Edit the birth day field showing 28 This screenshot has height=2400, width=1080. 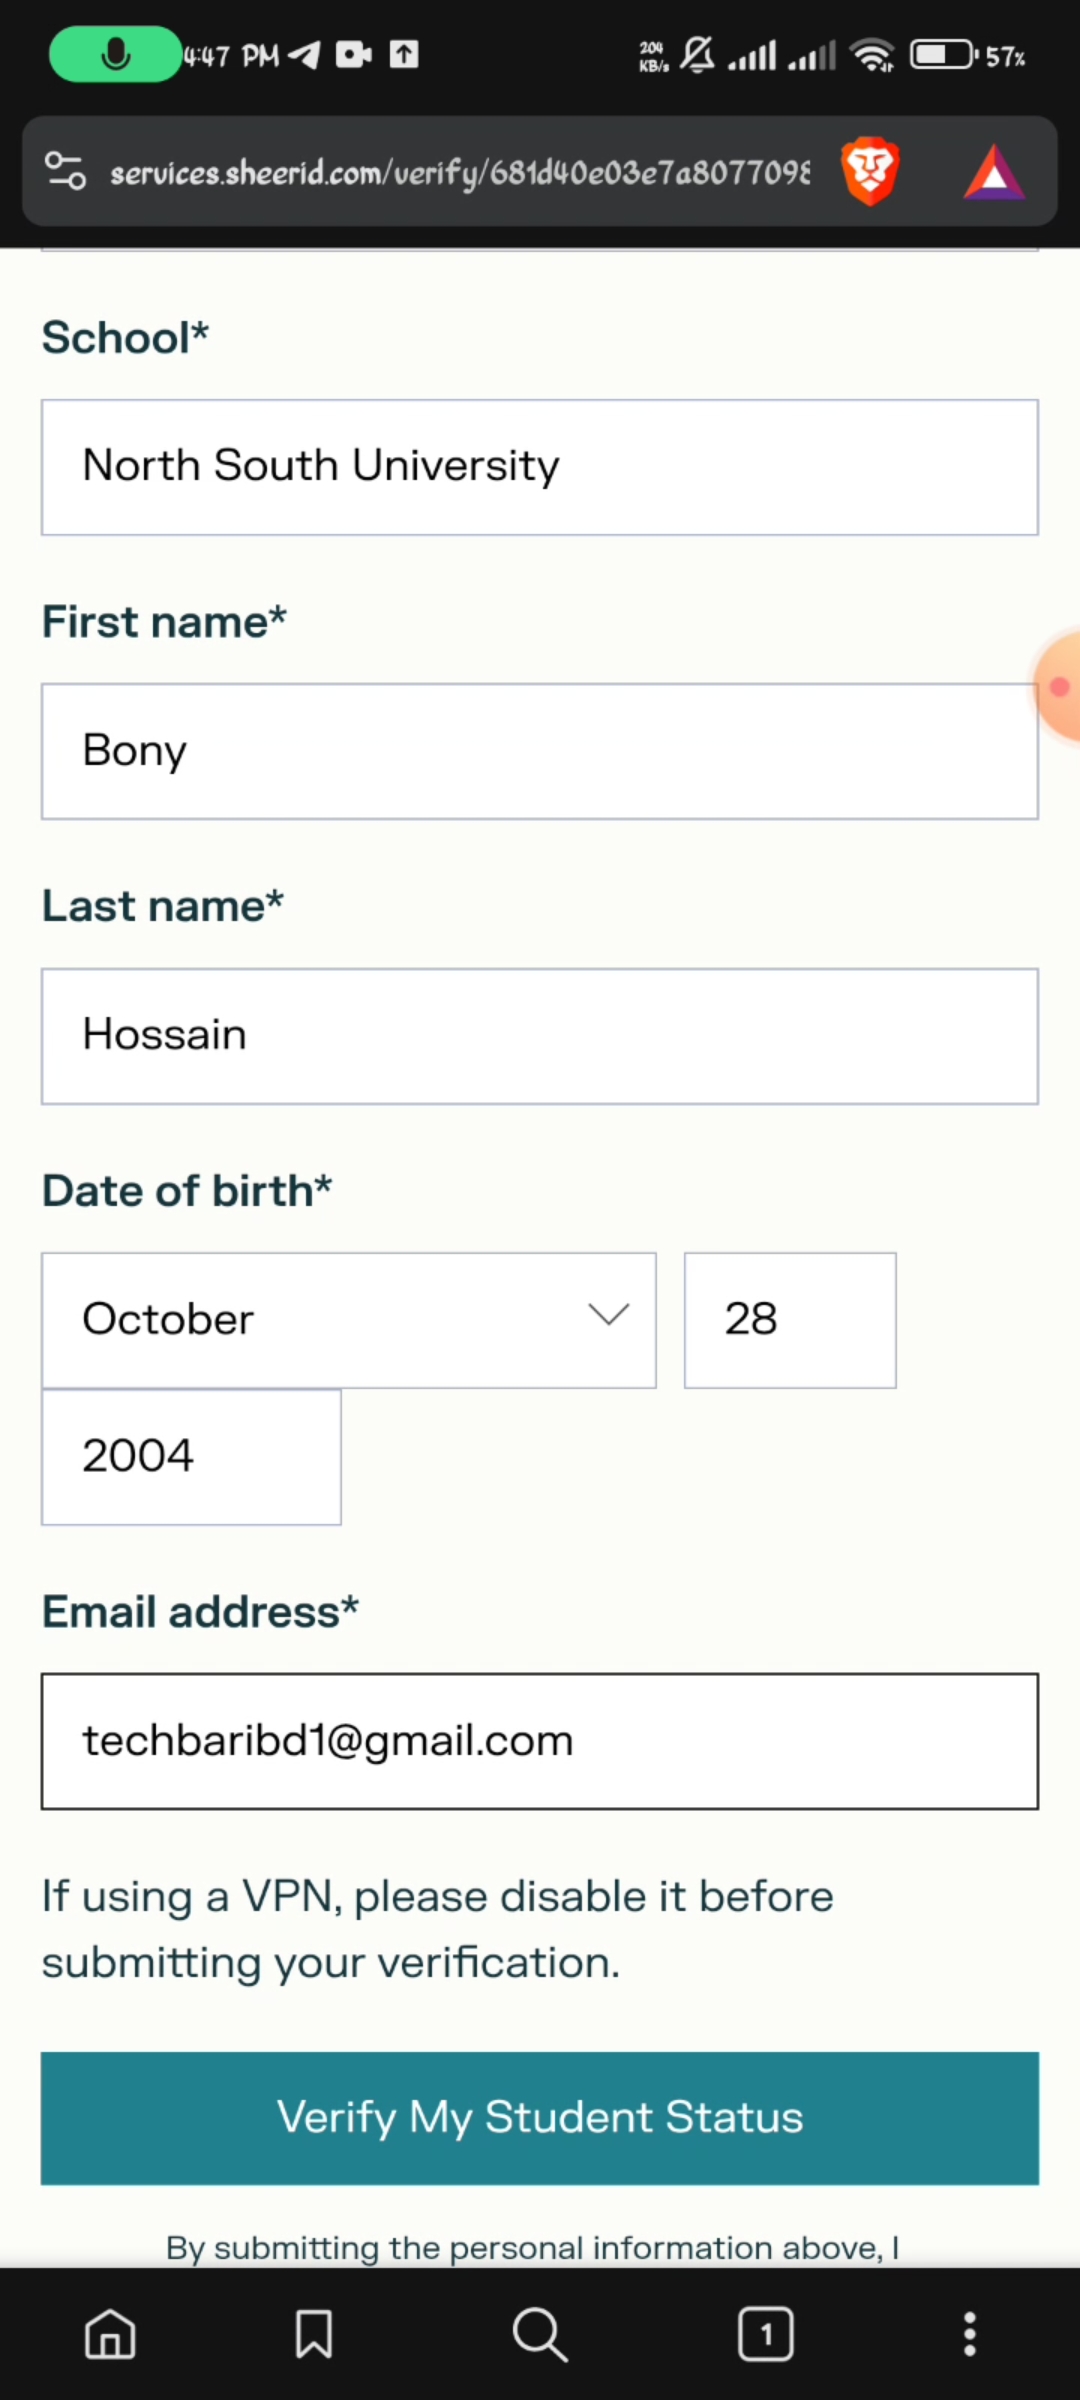click(790, 1320)
